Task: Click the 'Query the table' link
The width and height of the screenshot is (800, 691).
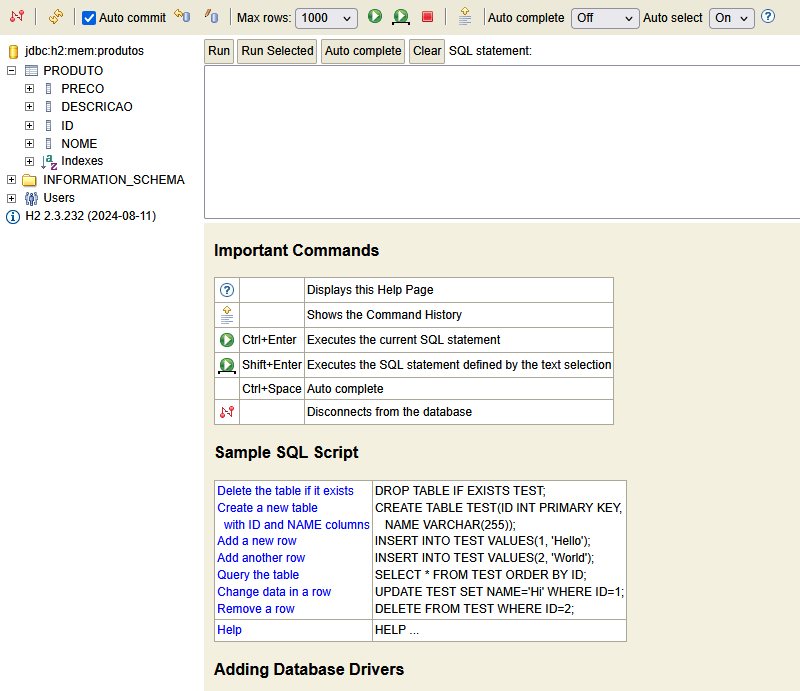Action: point(258,575)
